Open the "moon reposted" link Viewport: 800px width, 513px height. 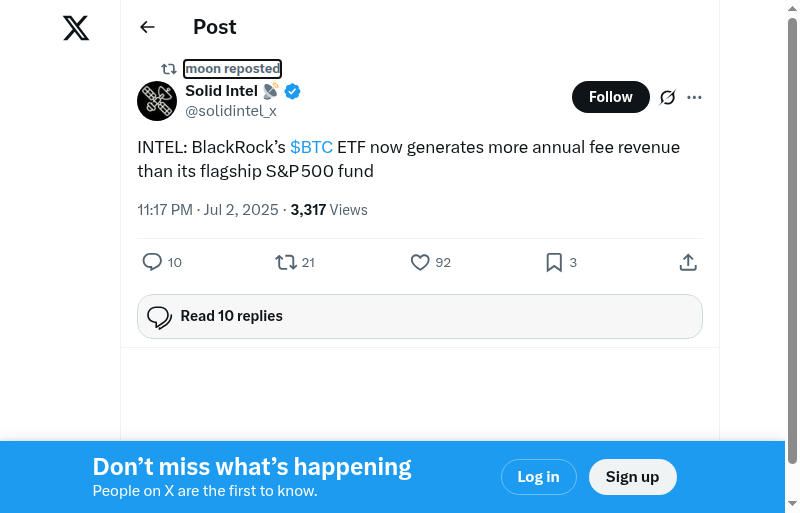click(232, 69)
